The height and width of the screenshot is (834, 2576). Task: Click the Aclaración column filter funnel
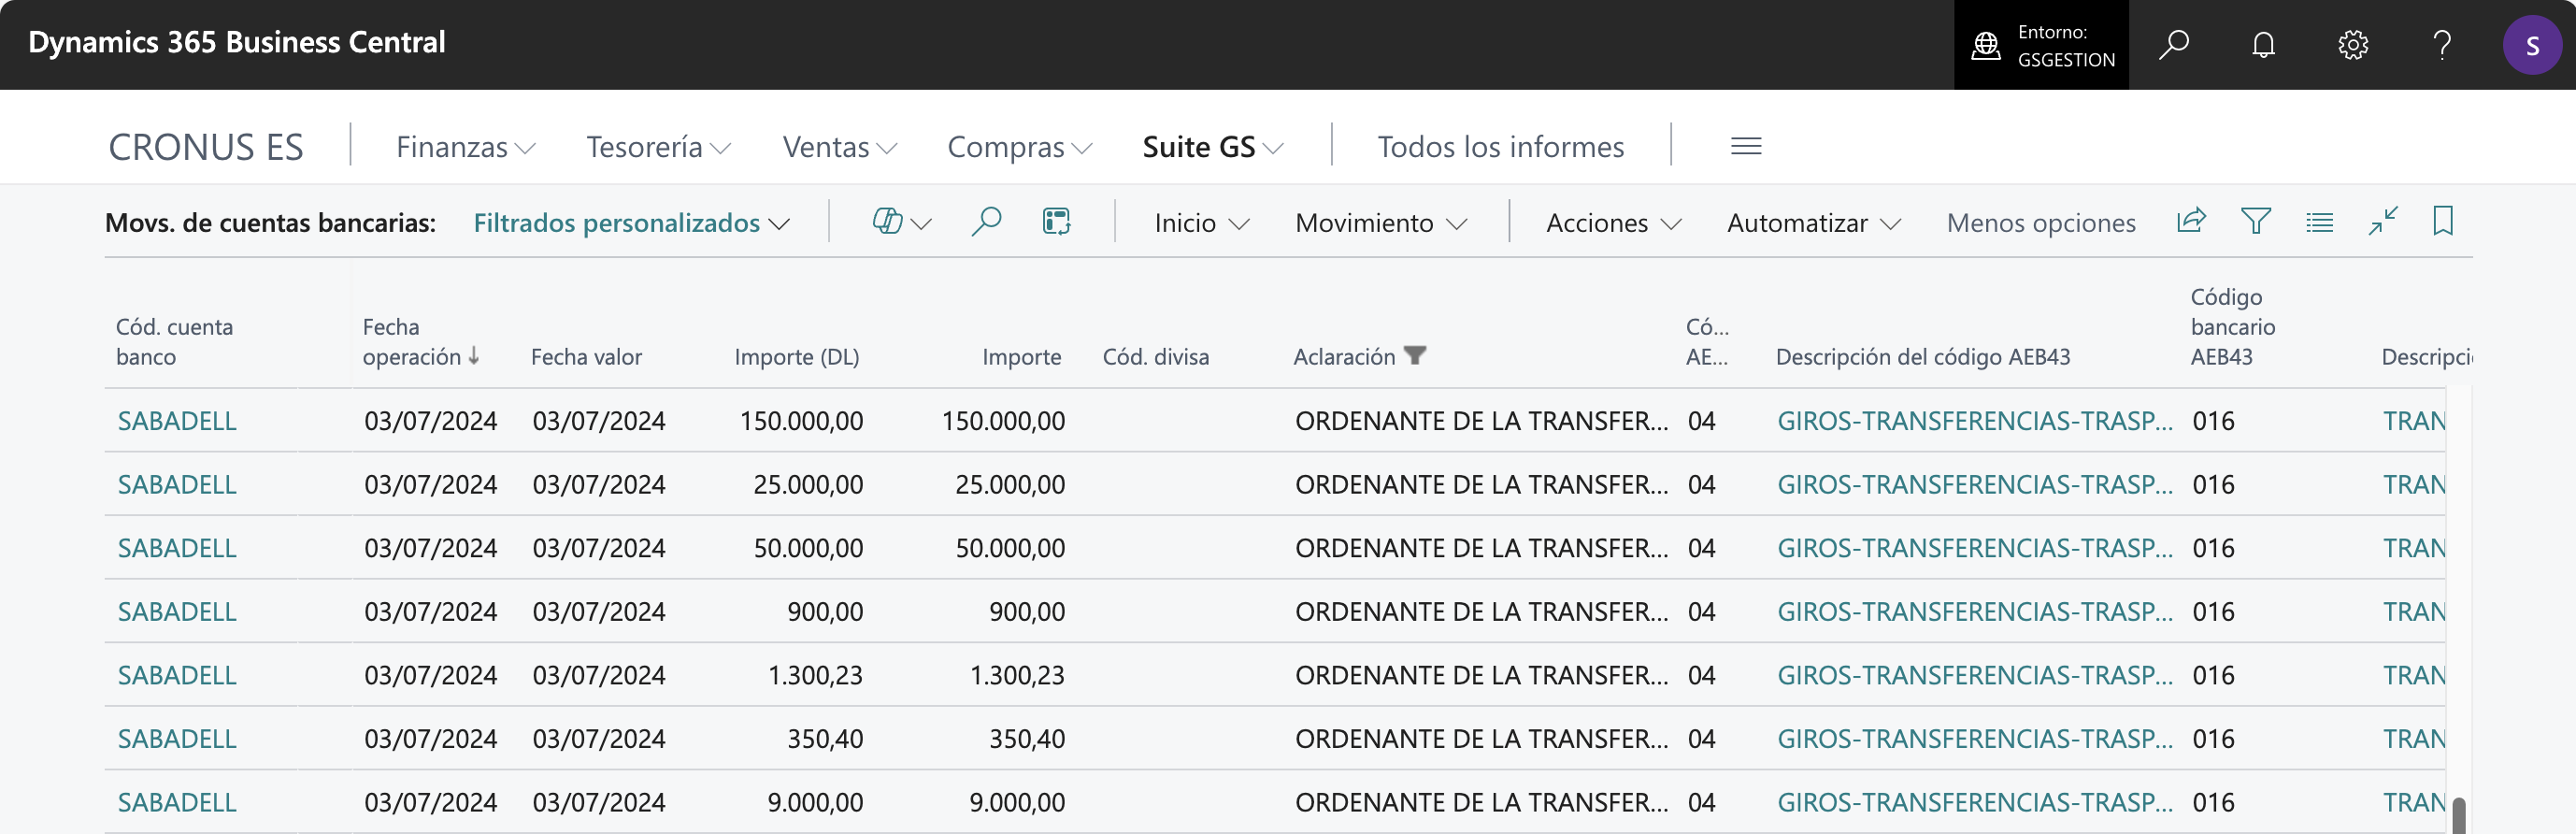point(1414,355)
